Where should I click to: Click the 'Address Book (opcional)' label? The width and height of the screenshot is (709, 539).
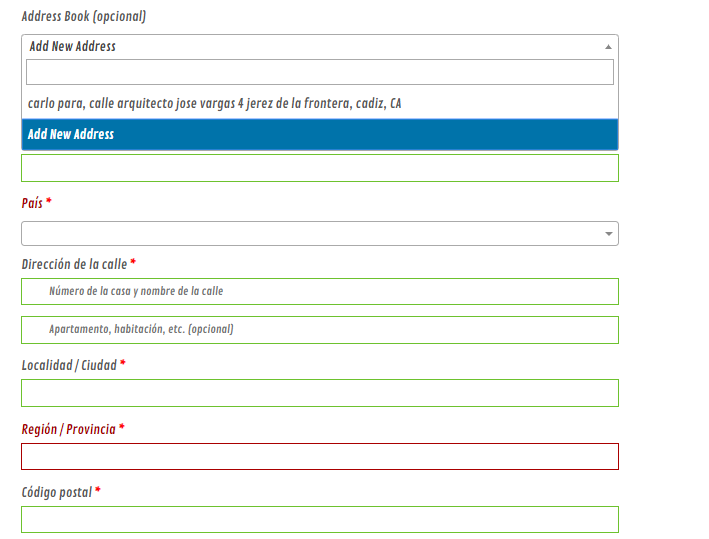tap(84, 17)
